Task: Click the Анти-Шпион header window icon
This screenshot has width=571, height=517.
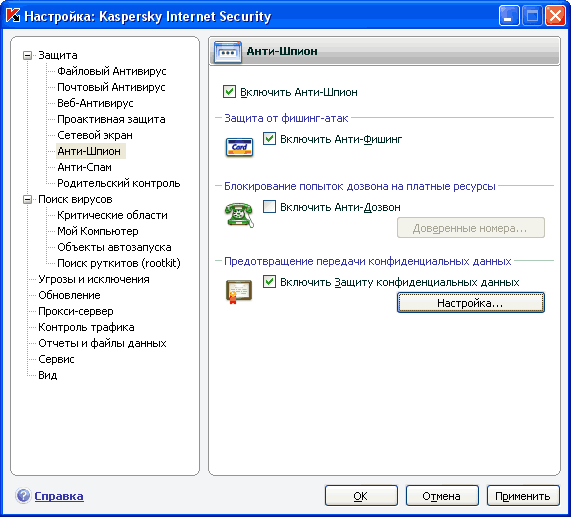Action: click(x=228, y=52)
